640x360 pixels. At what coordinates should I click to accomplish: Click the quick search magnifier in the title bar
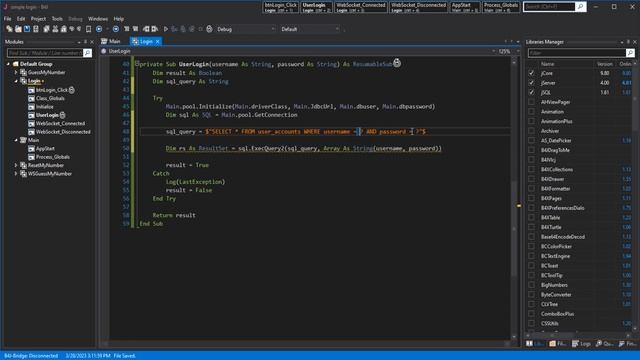[x=580, y=7]
